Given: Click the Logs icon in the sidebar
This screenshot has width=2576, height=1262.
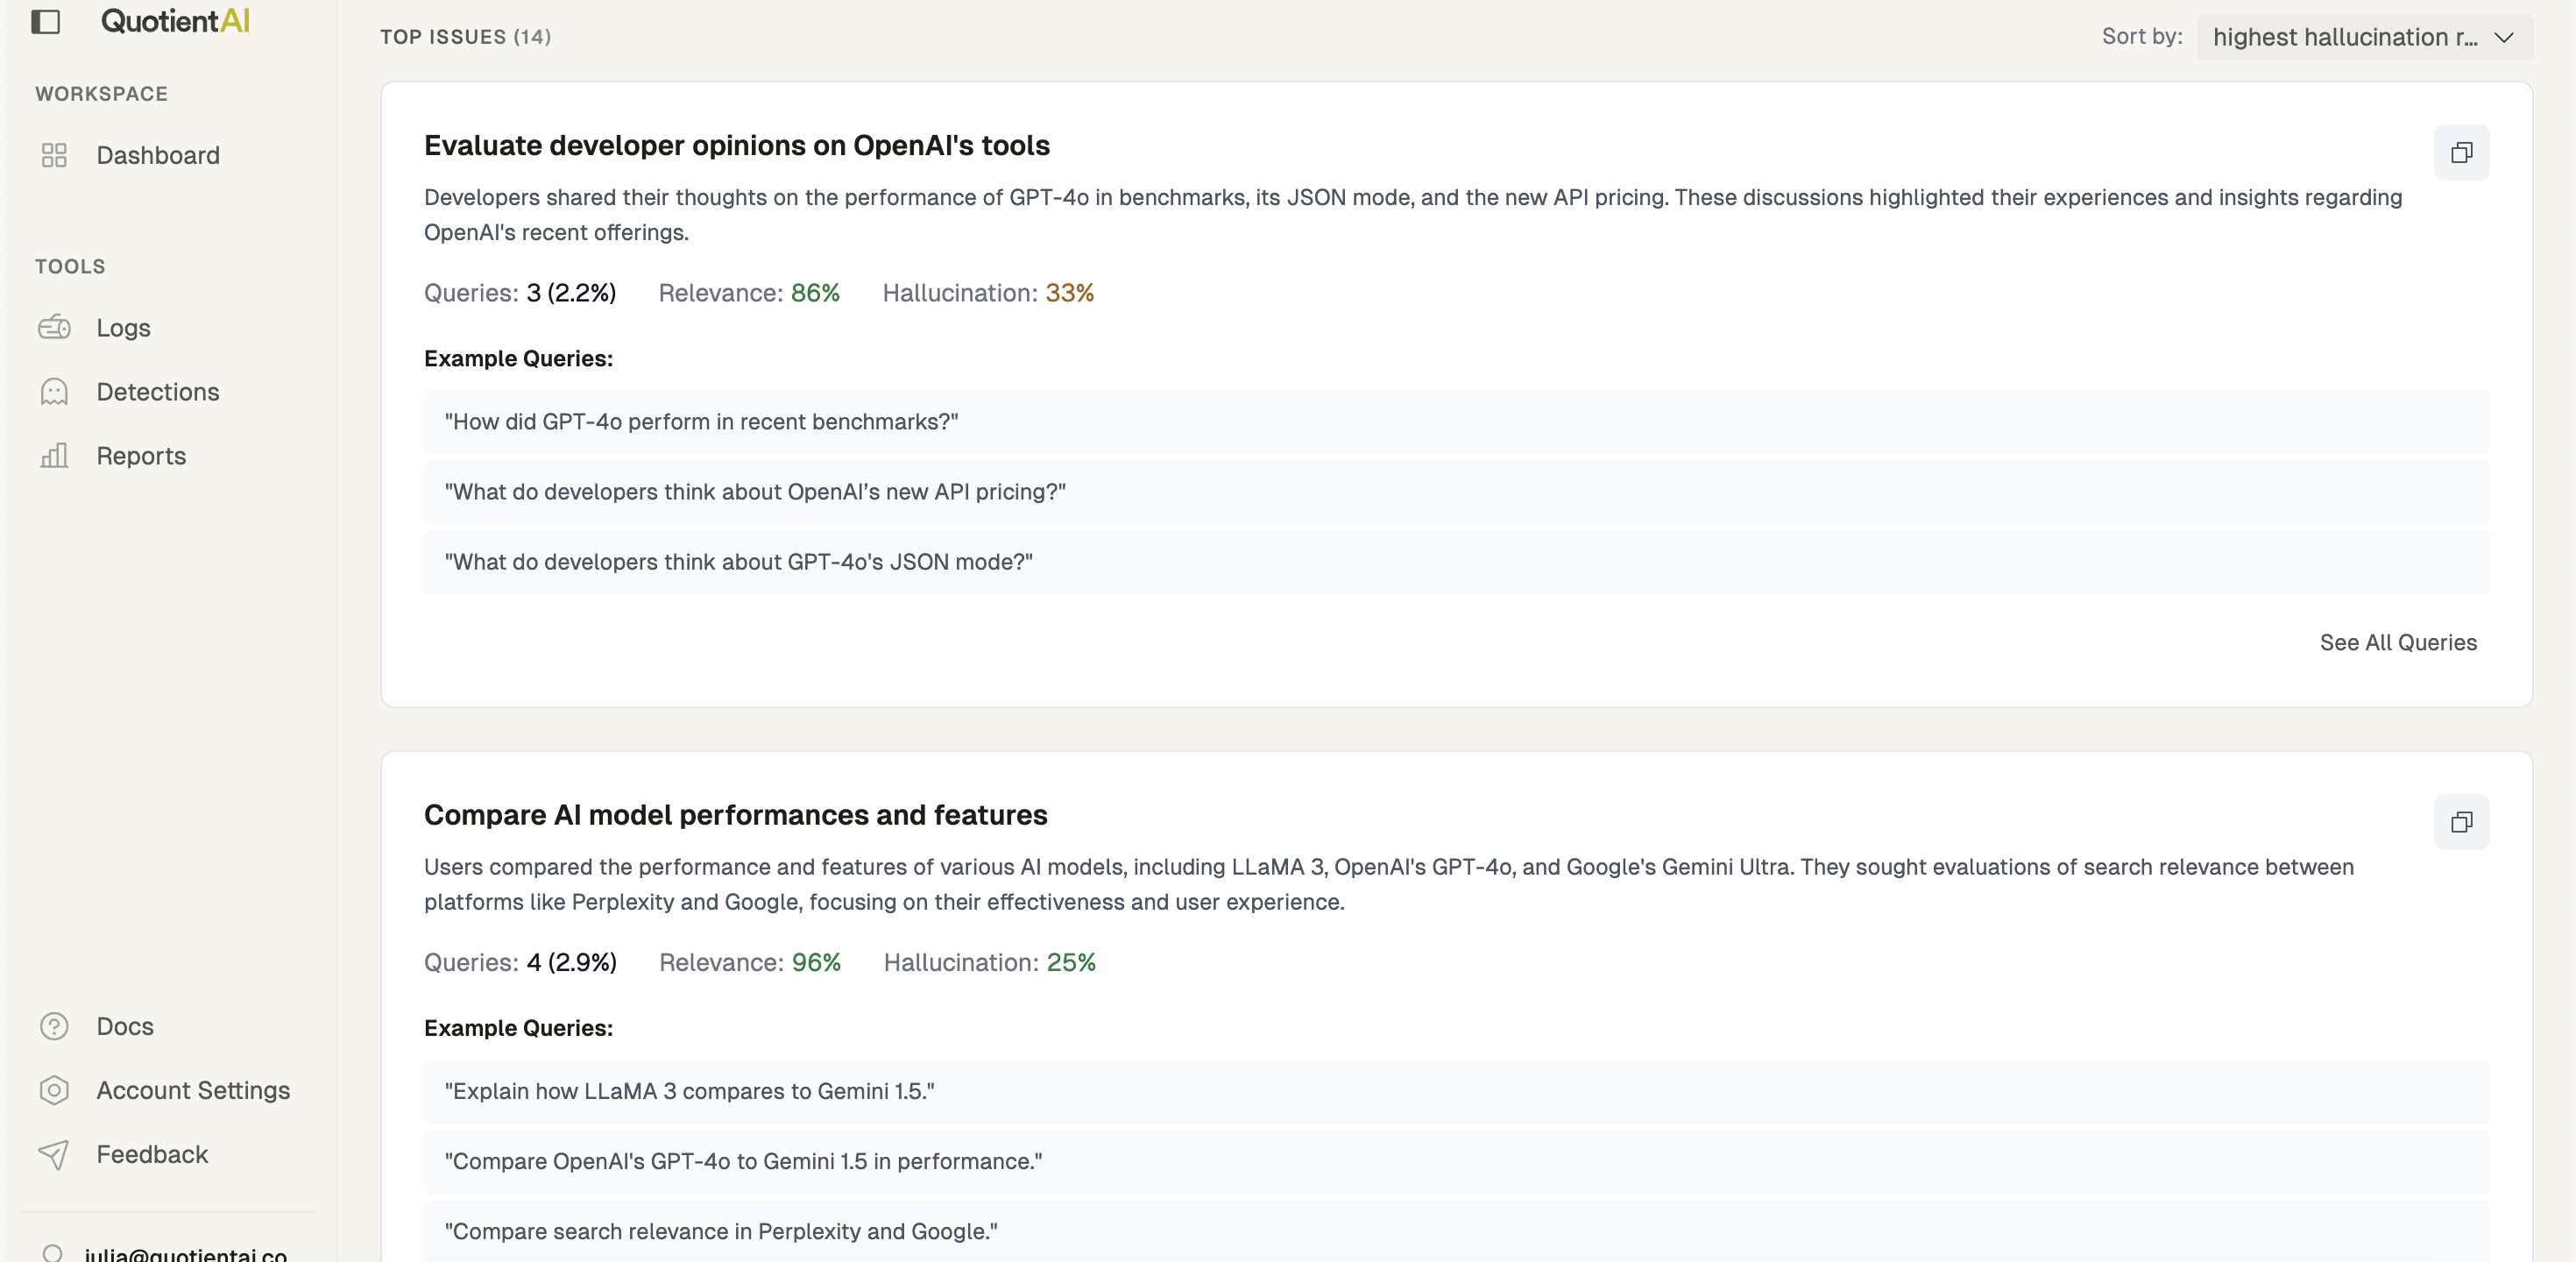Looking at the screenshot, I should pyautogui.click(x=54, y=328).
